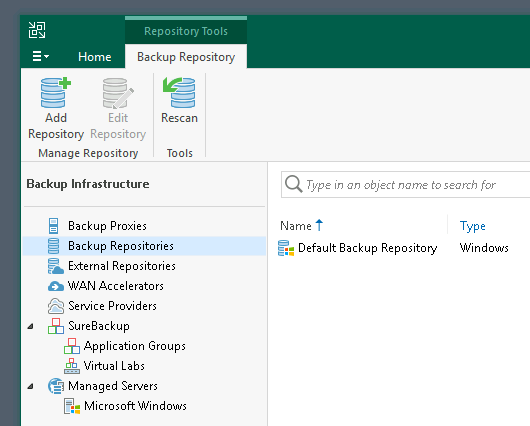The height and width of the screenshot is (426, 530).
Task: Click the Edit Repository icon
Action: click(118, 93)
